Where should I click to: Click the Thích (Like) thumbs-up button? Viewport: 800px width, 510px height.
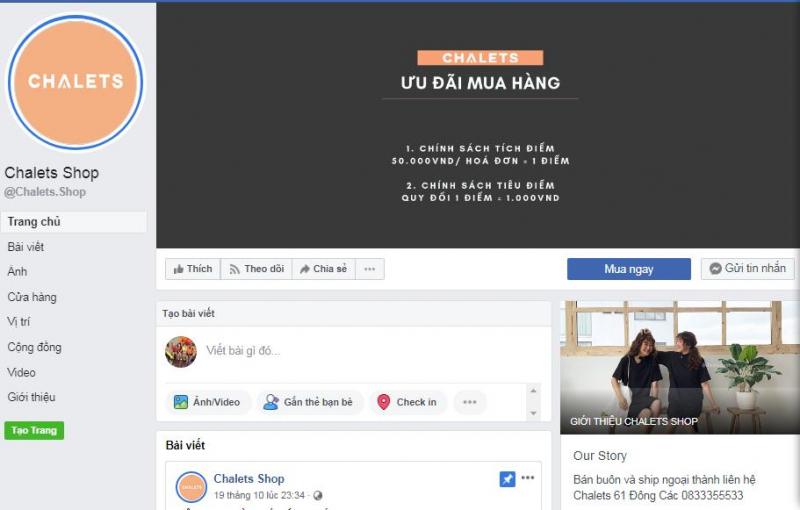point(192,269)
